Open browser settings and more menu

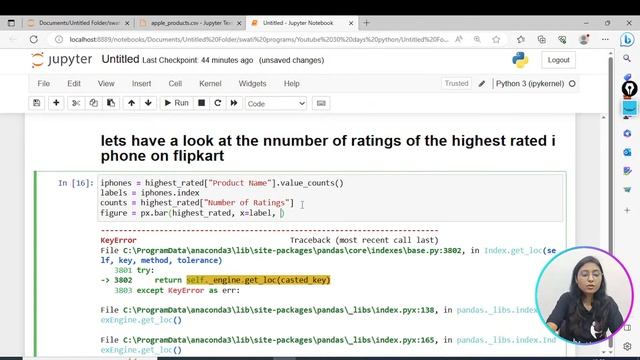(x=605, y=40)
